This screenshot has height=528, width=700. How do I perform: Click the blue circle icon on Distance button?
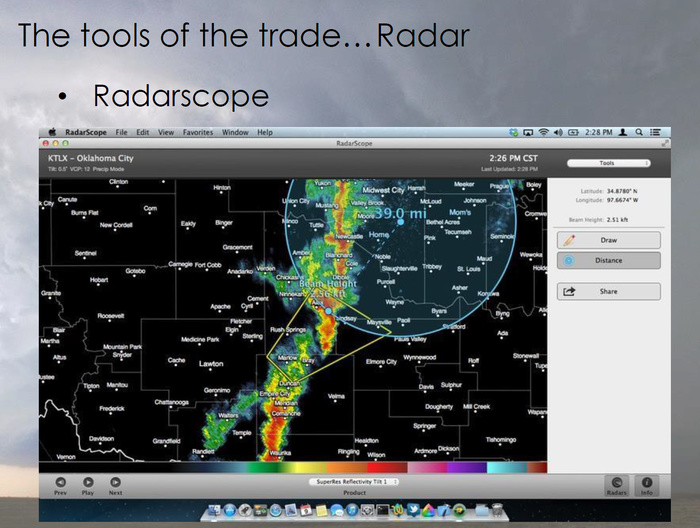click(569, 260)
